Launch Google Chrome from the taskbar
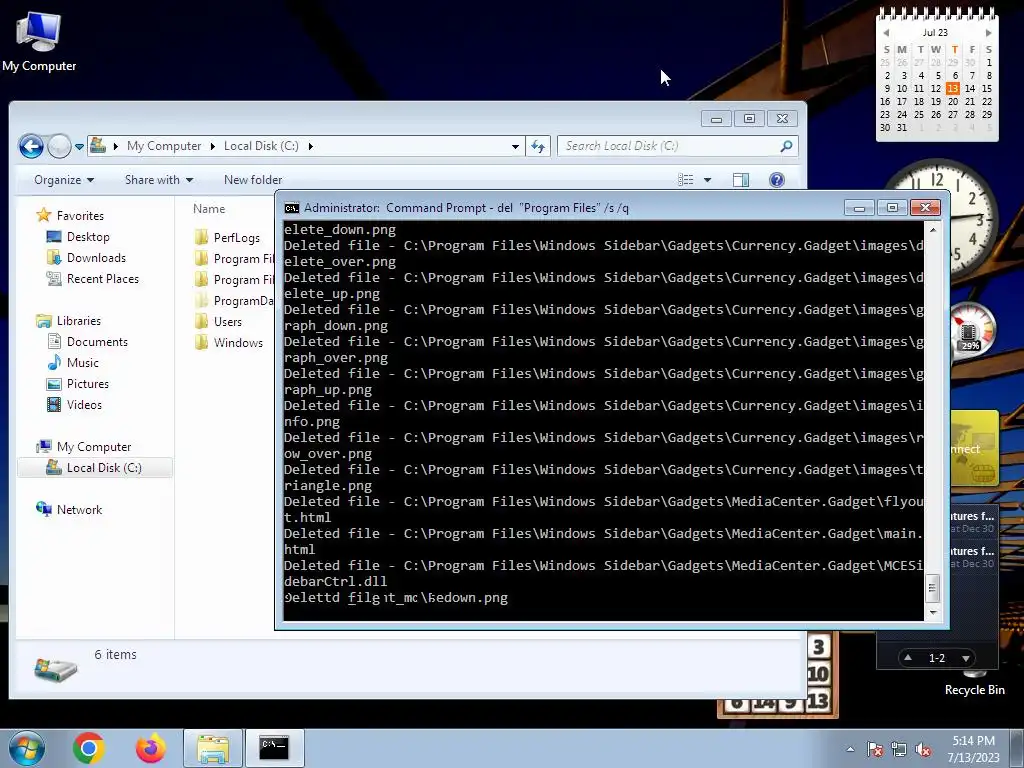 (x=89, y=748)
